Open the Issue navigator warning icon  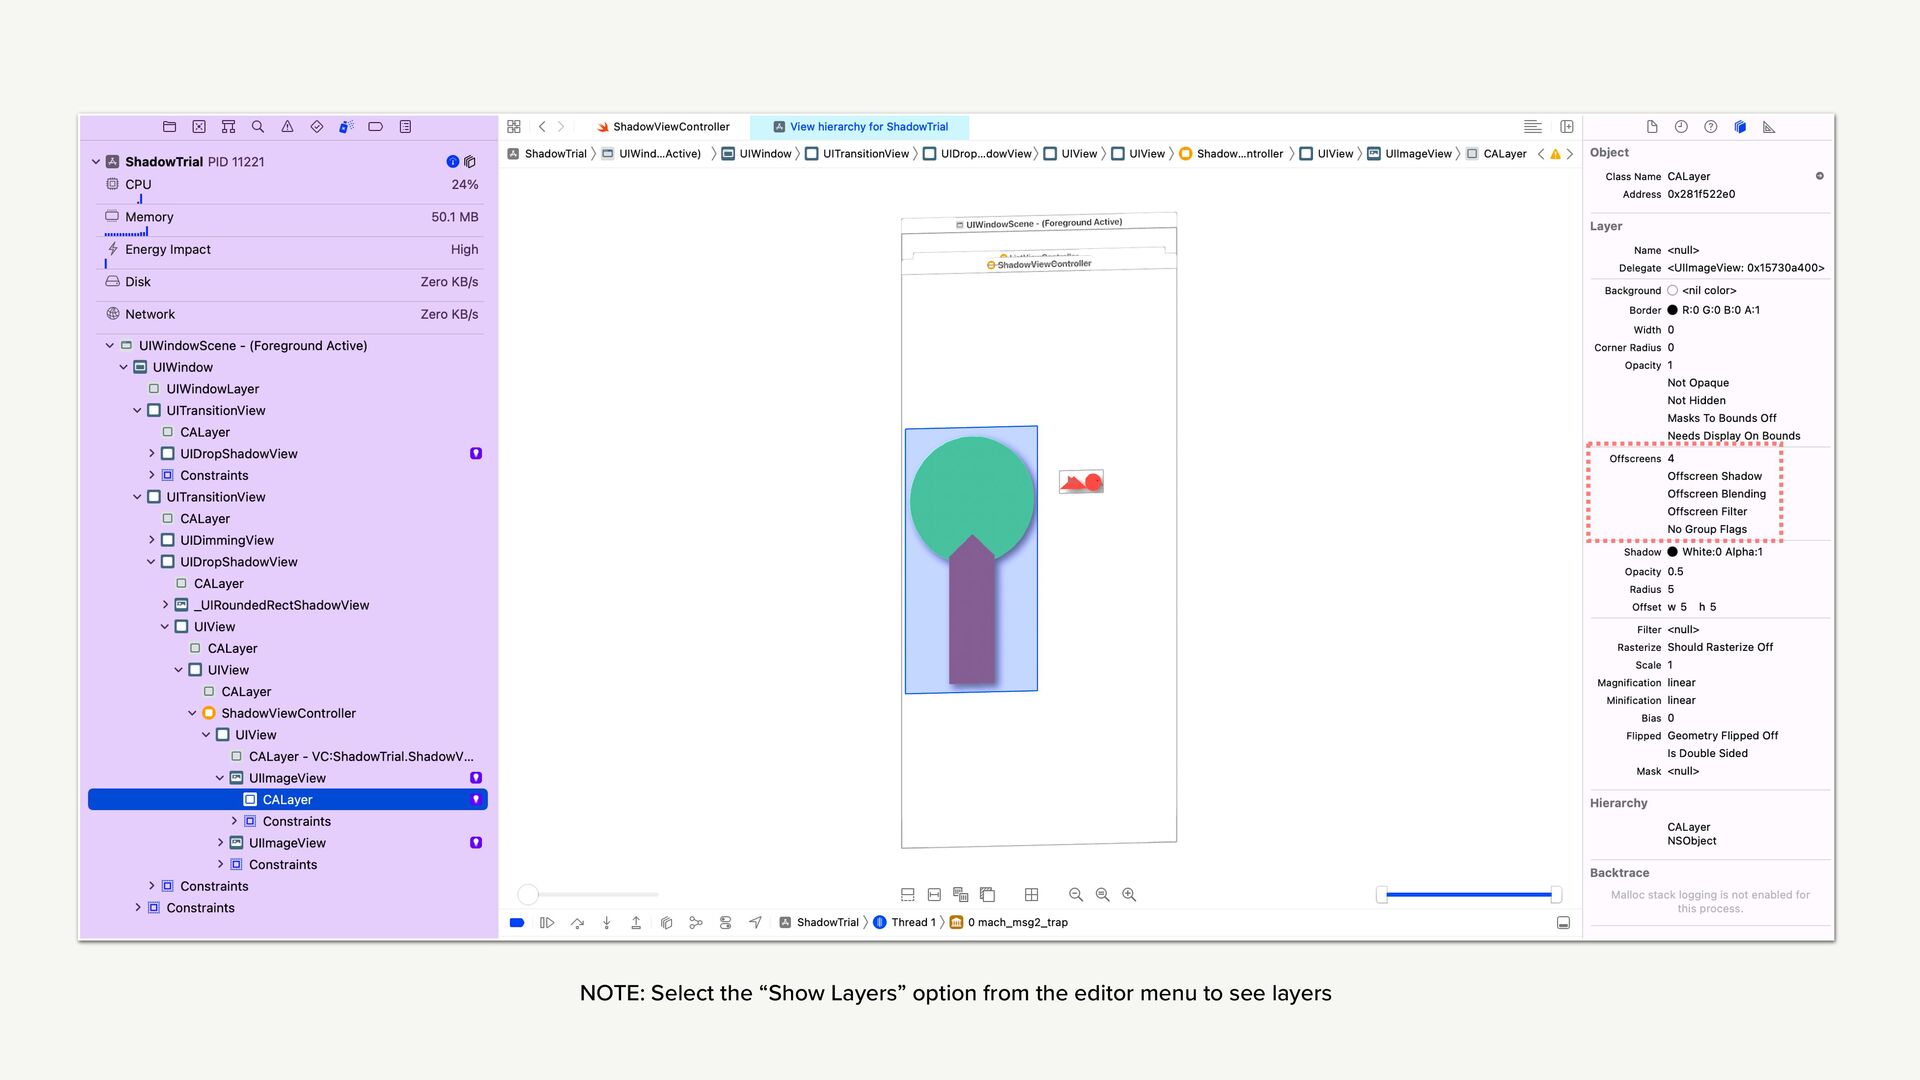pyautogui.click(x=287, y=127)
